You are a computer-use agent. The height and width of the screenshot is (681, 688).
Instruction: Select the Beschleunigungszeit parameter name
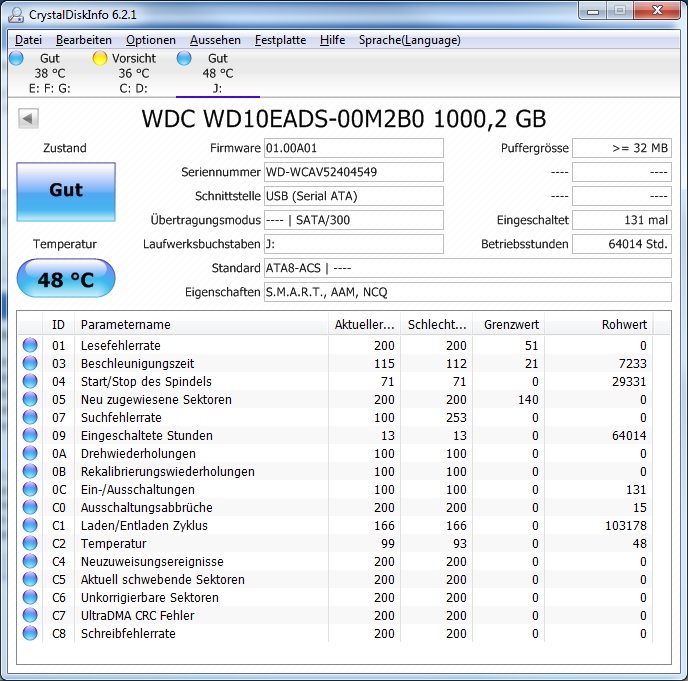(137, 364)
